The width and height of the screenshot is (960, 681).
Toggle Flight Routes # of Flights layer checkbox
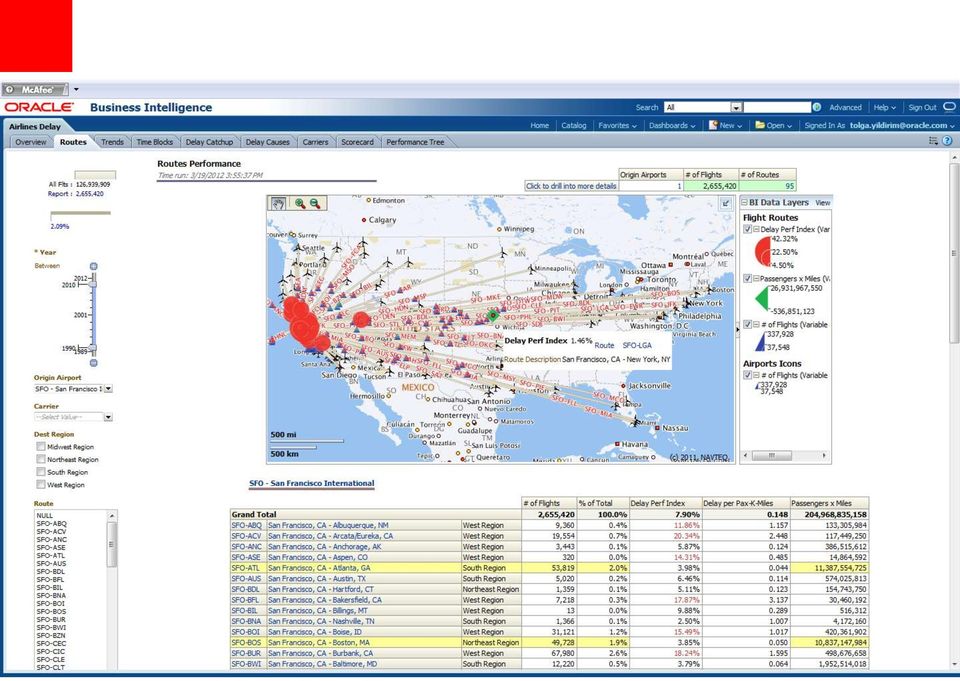click(748, 325)
